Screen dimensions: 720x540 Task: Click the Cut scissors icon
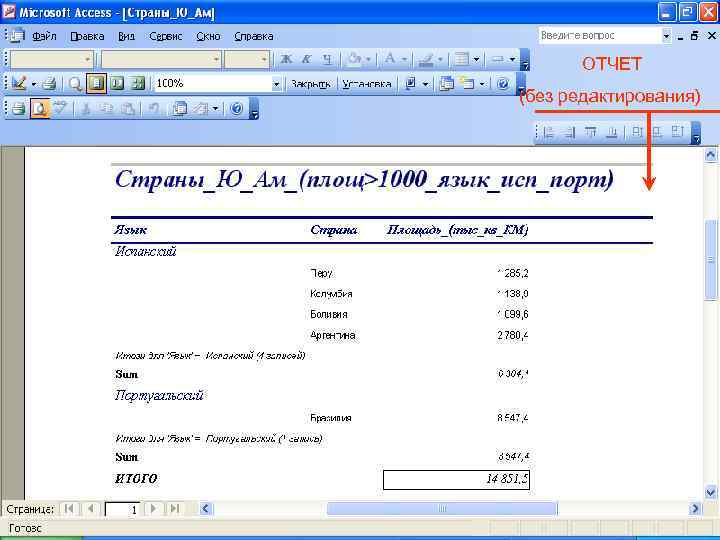coord(86,109)
